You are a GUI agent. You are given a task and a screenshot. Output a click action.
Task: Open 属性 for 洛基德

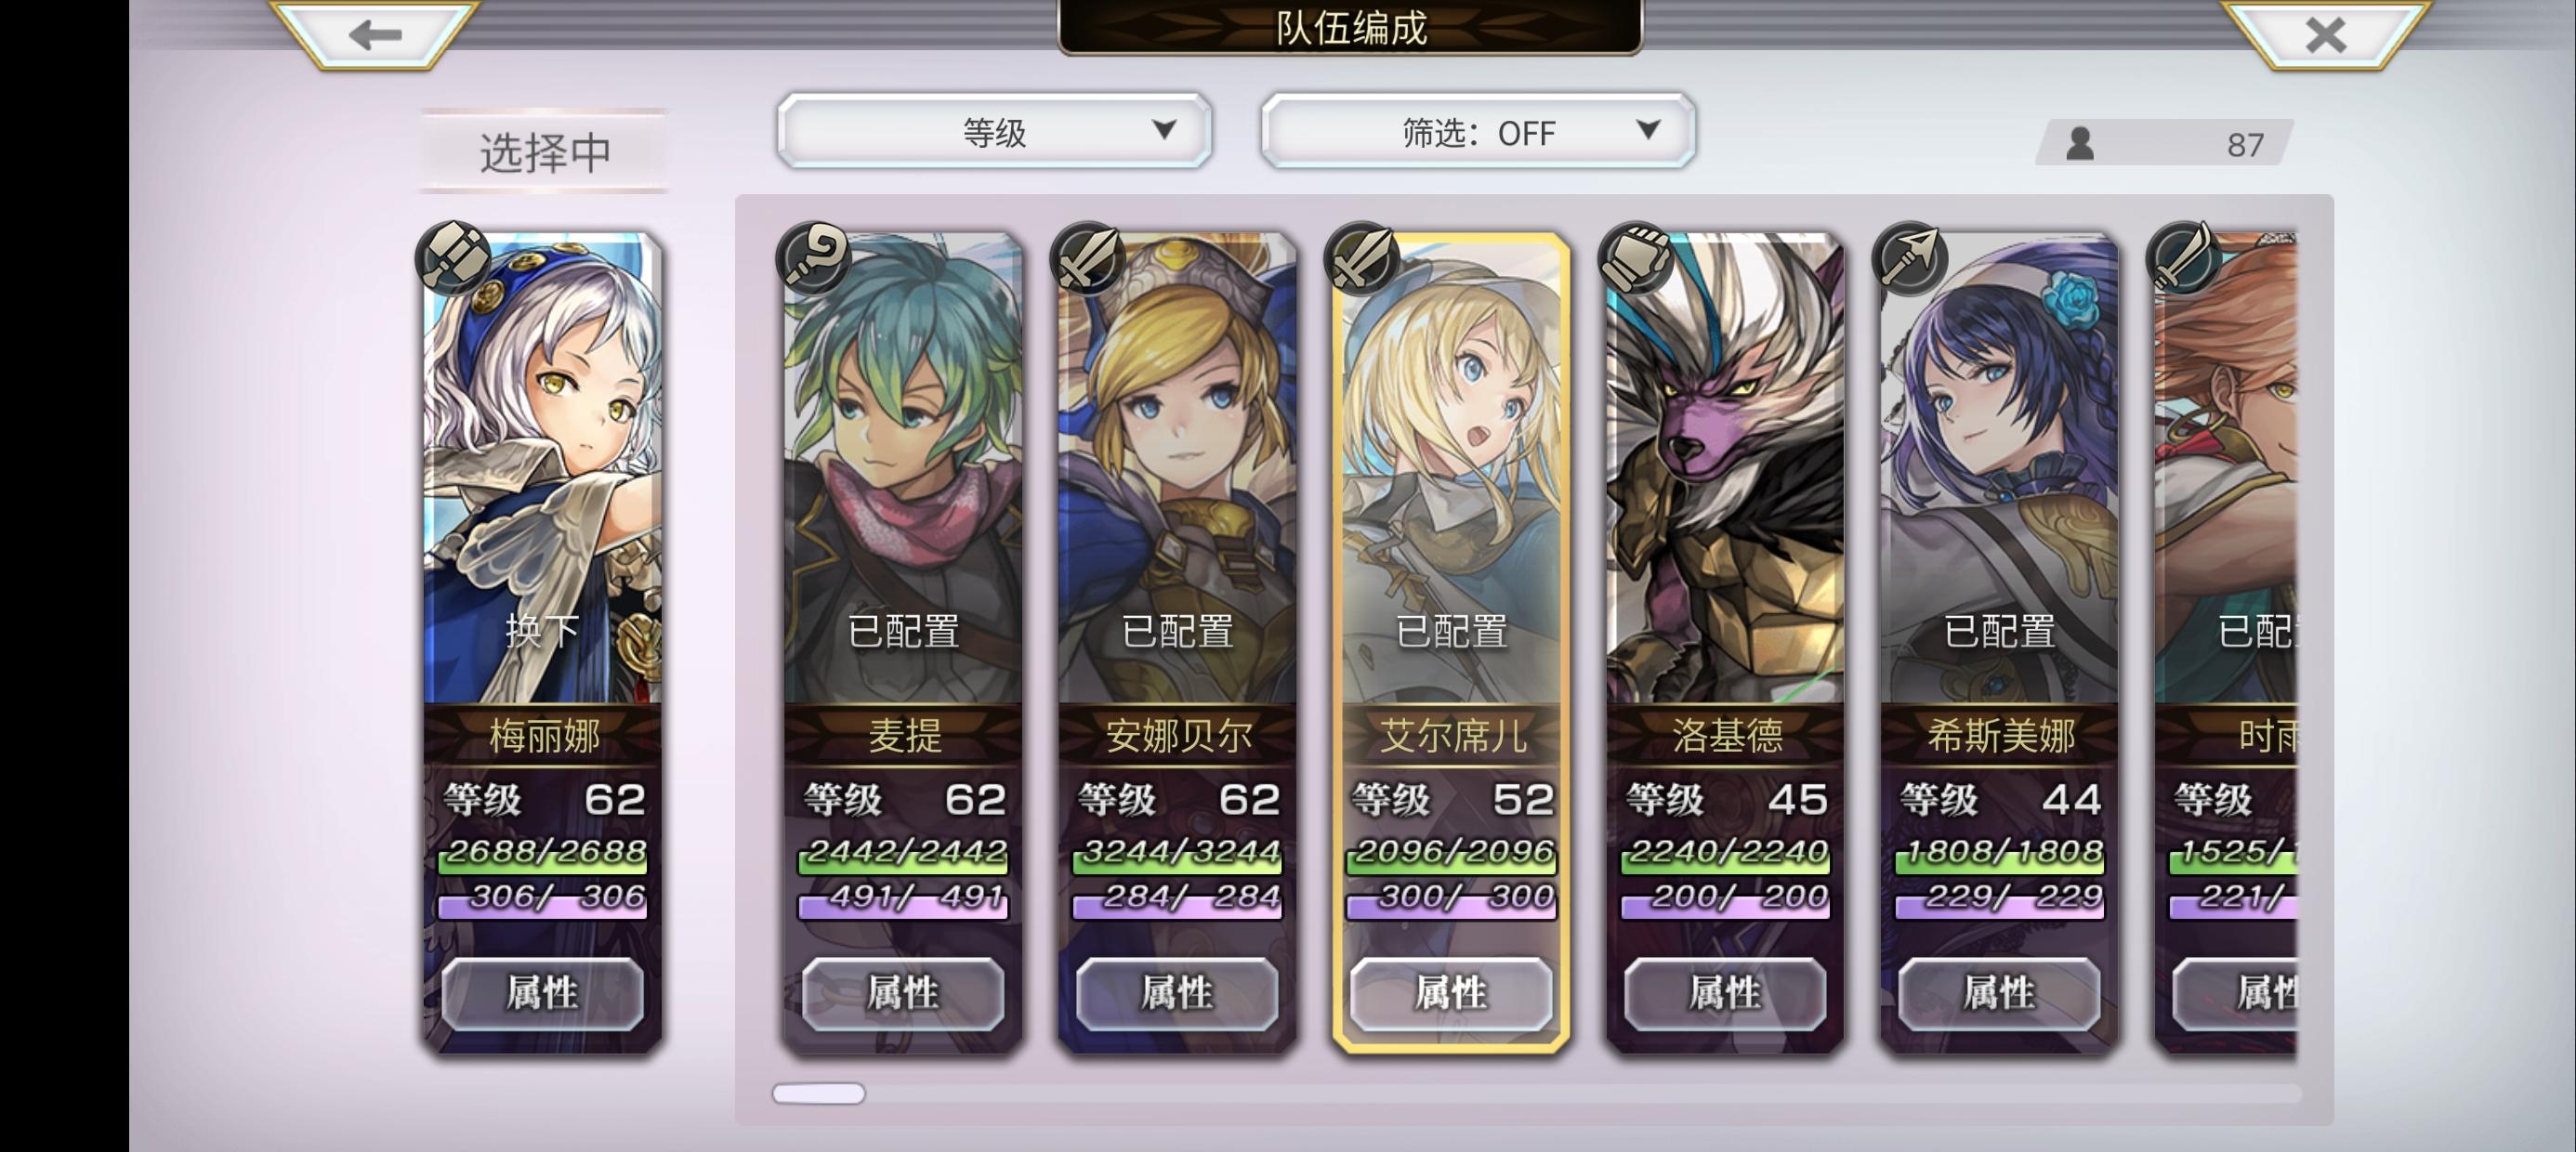[x=1725, y=993]
